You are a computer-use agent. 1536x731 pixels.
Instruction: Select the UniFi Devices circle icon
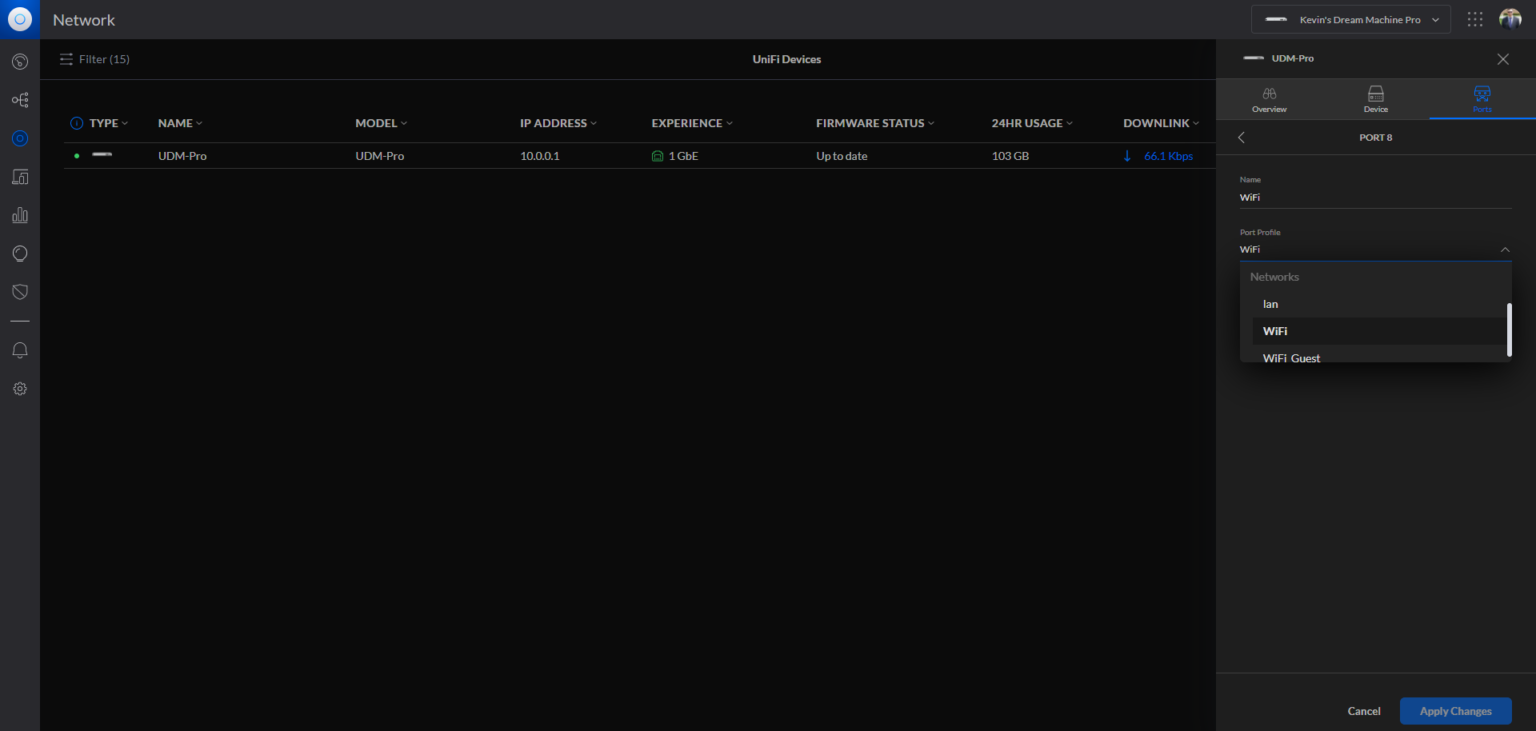20,139
